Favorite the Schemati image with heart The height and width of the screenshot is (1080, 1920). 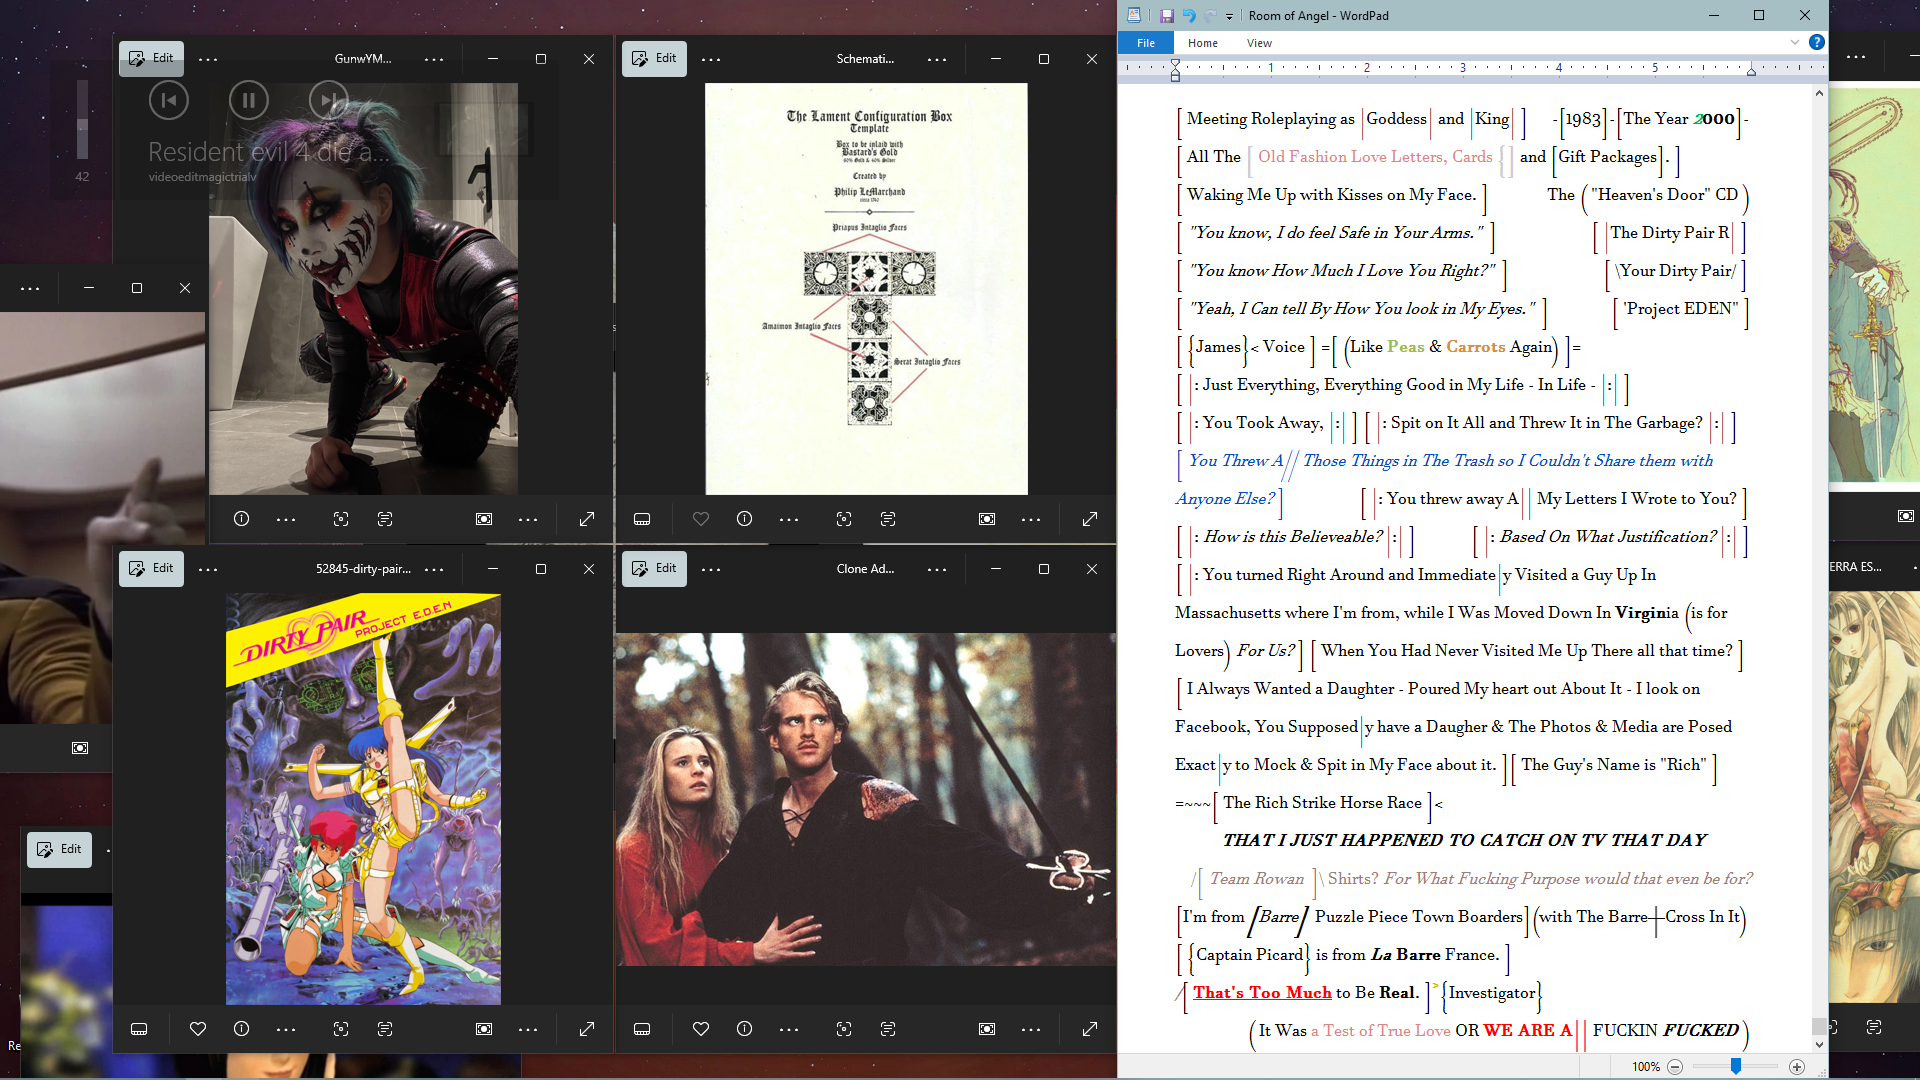[701, 519]
